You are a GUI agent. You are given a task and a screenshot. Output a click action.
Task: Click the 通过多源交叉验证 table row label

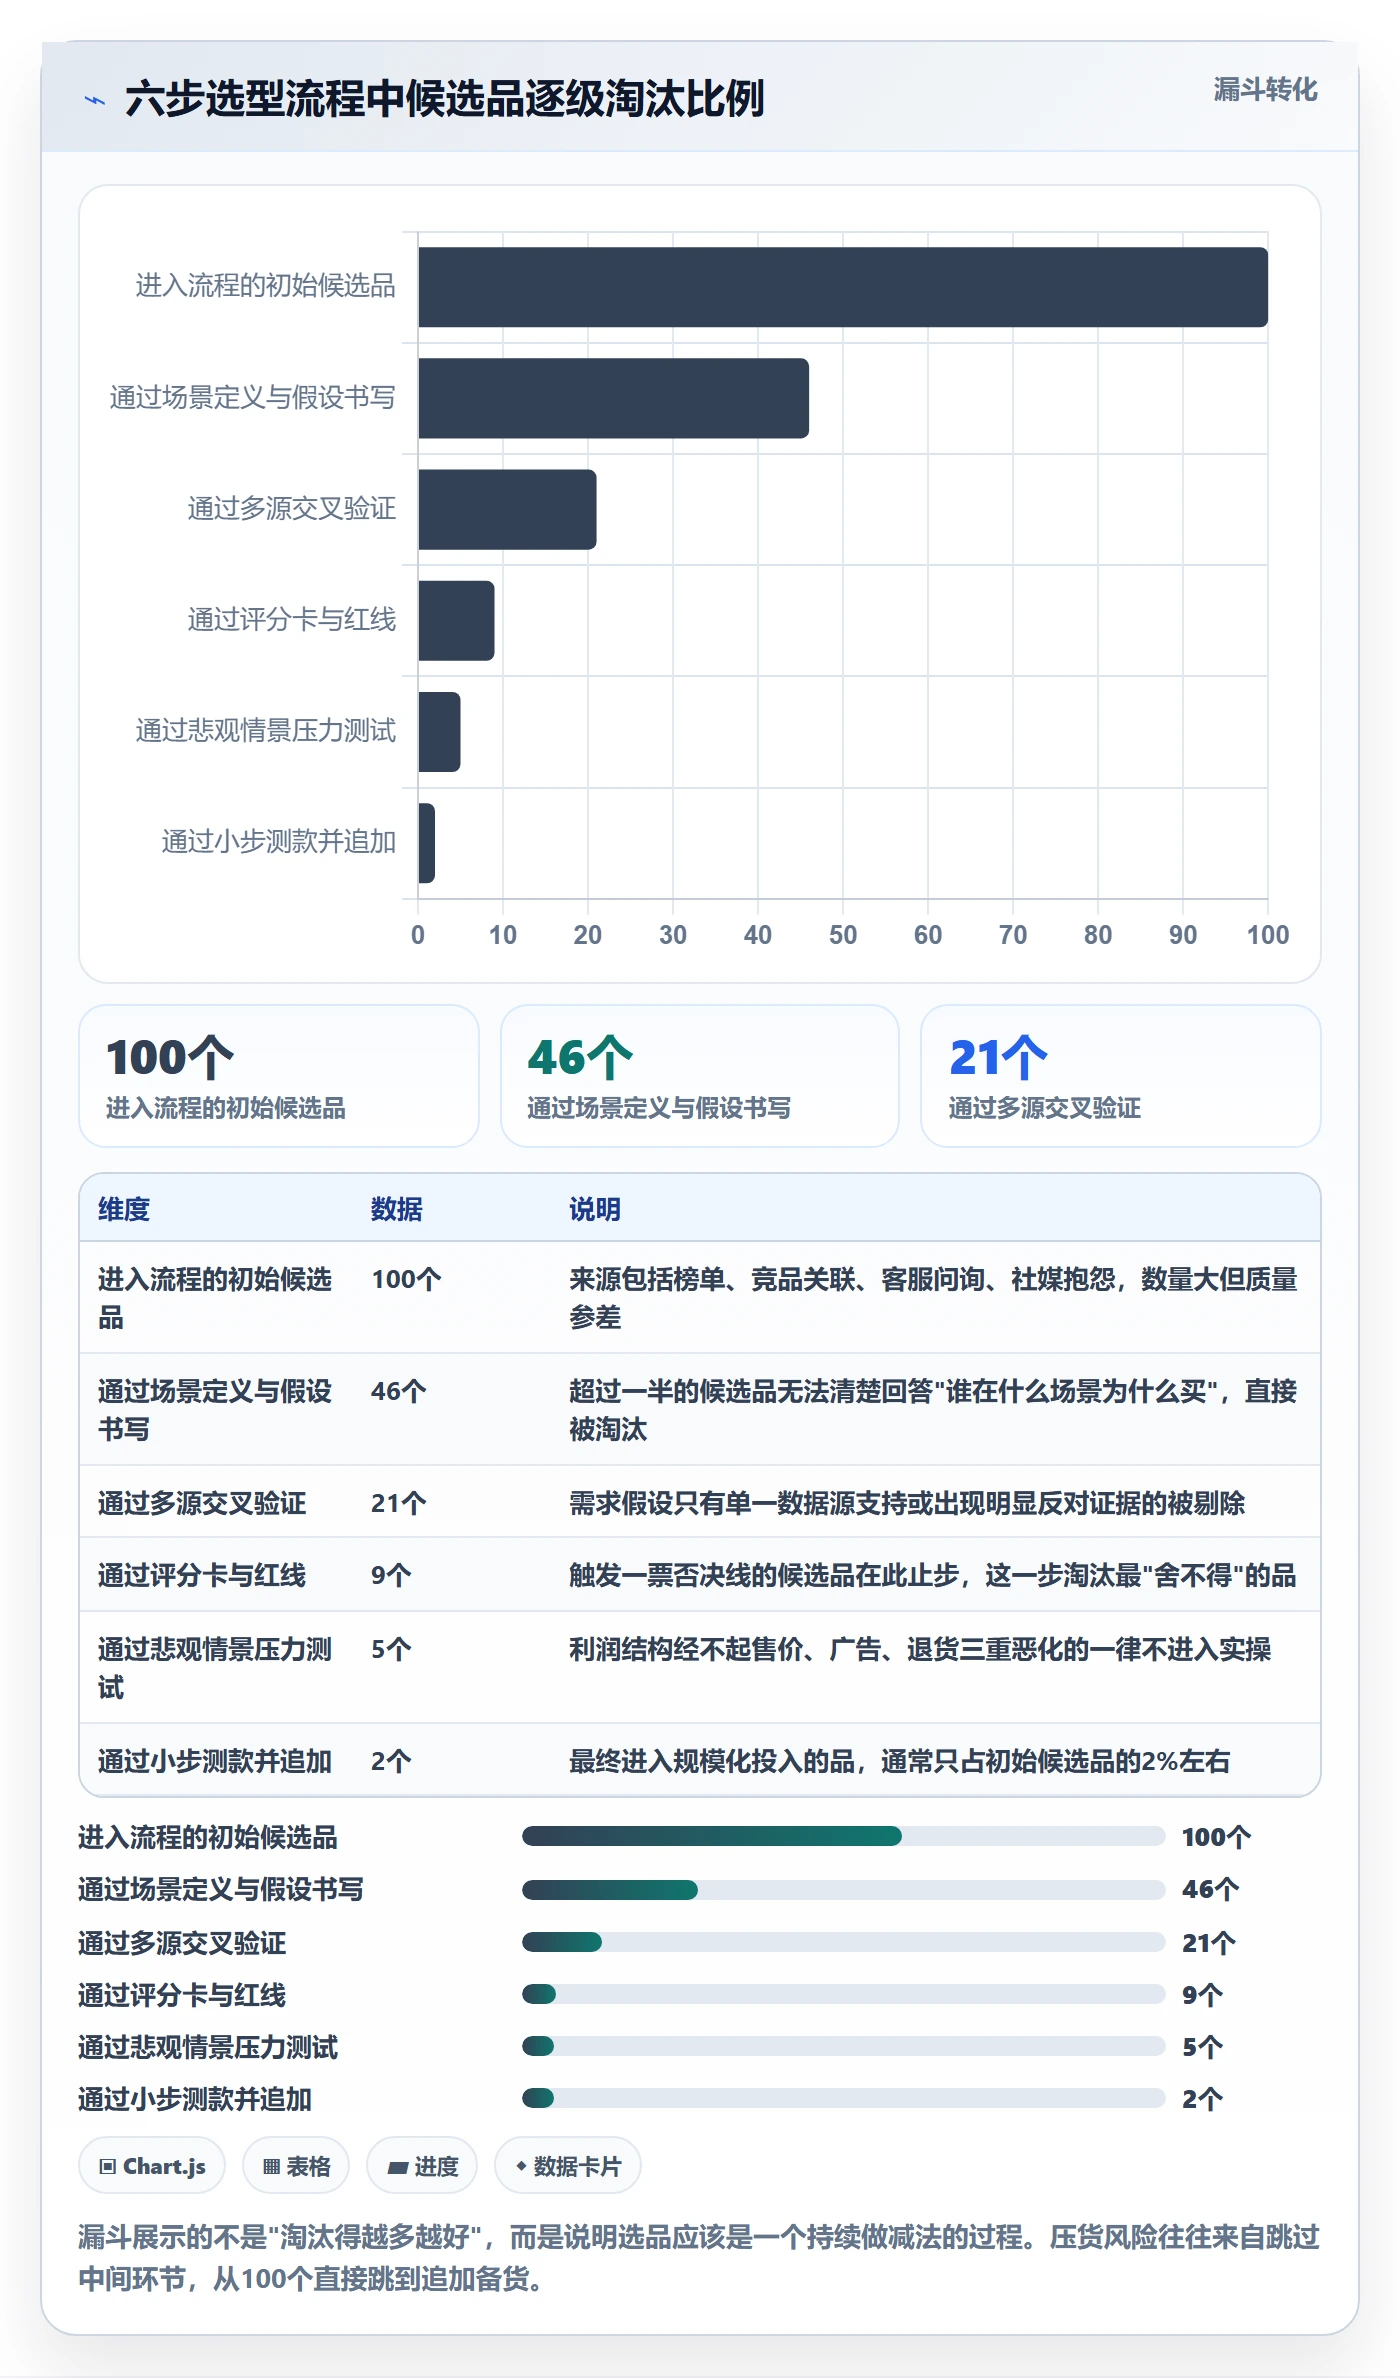[x=202, y=1503]
